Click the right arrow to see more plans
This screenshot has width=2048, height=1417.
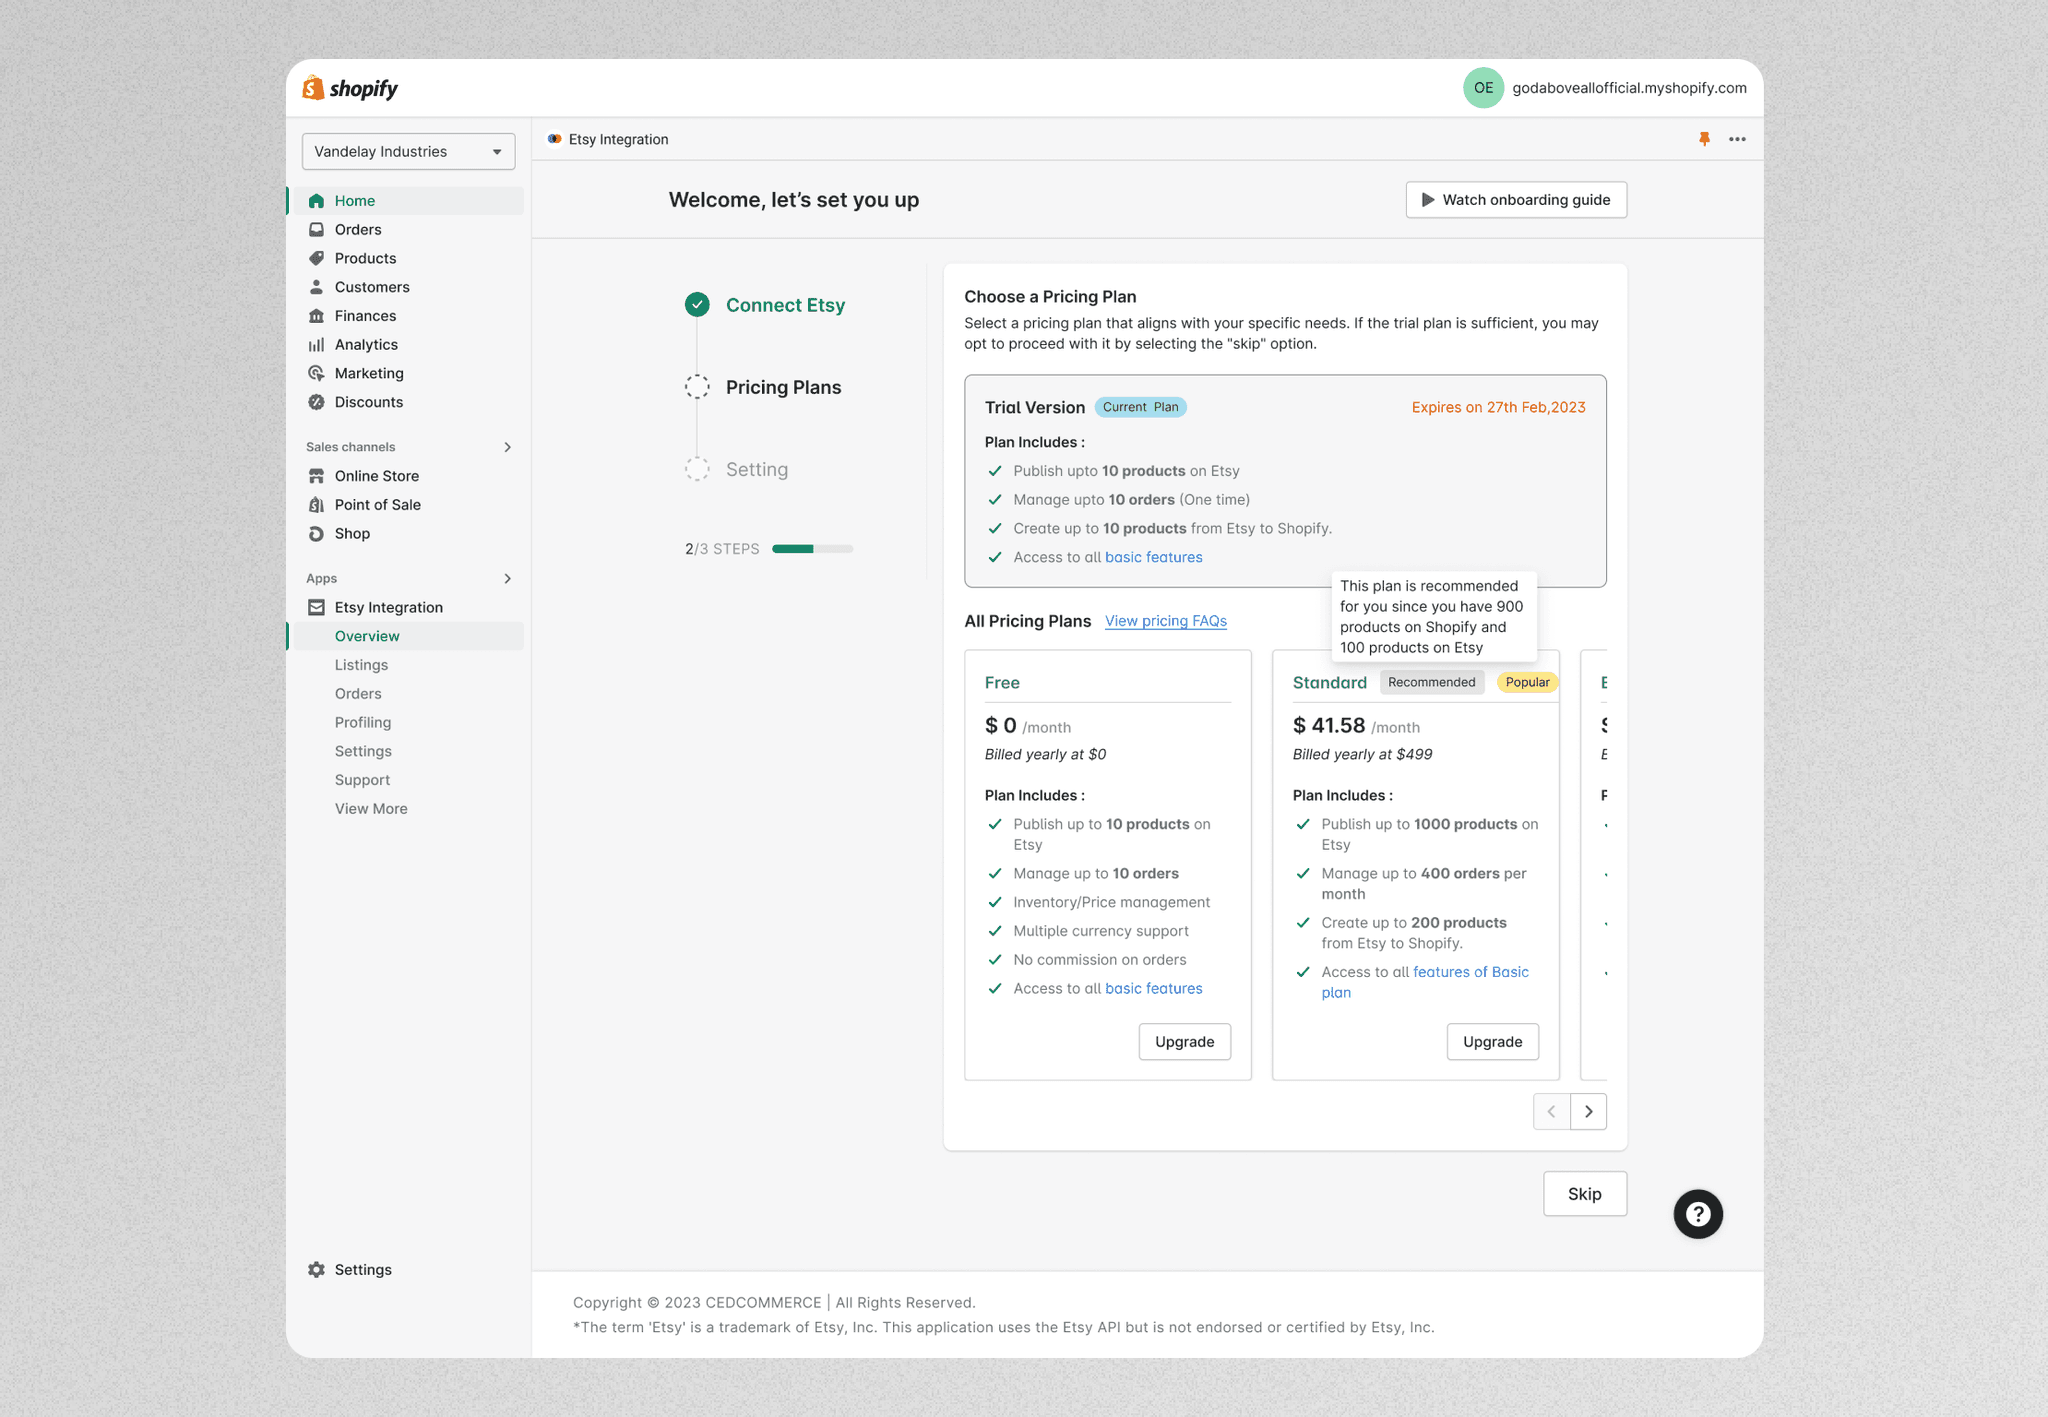click(x=1589, y=1111)
